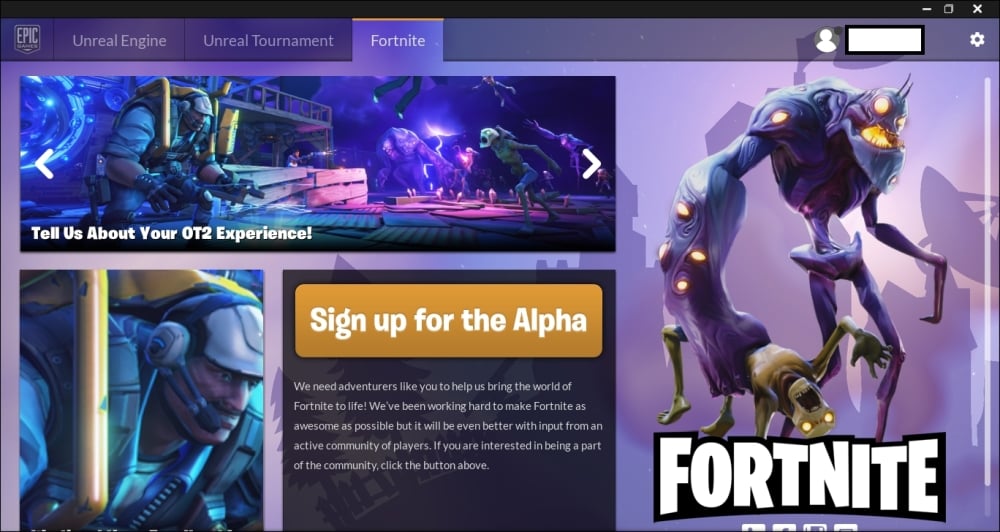Advance banner with right chevron arrow
The image size is (1000, 532).
pos(591,164)
